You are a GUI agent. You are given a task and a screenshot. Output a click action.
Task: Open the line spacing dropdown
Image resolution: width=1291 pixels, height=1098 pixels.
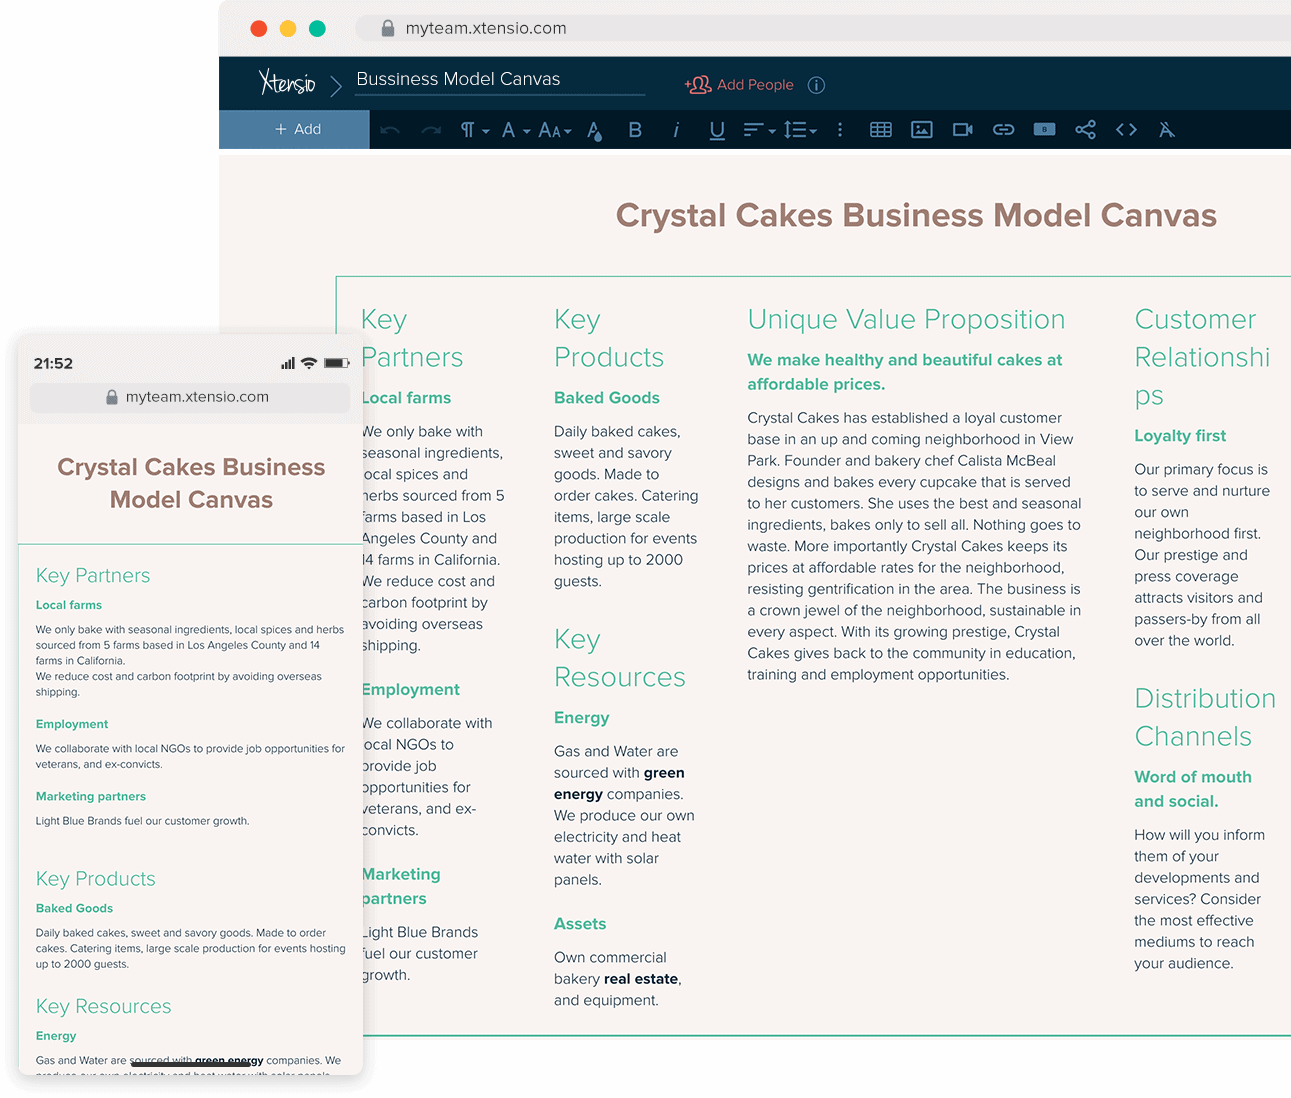[x=800, y=129]
